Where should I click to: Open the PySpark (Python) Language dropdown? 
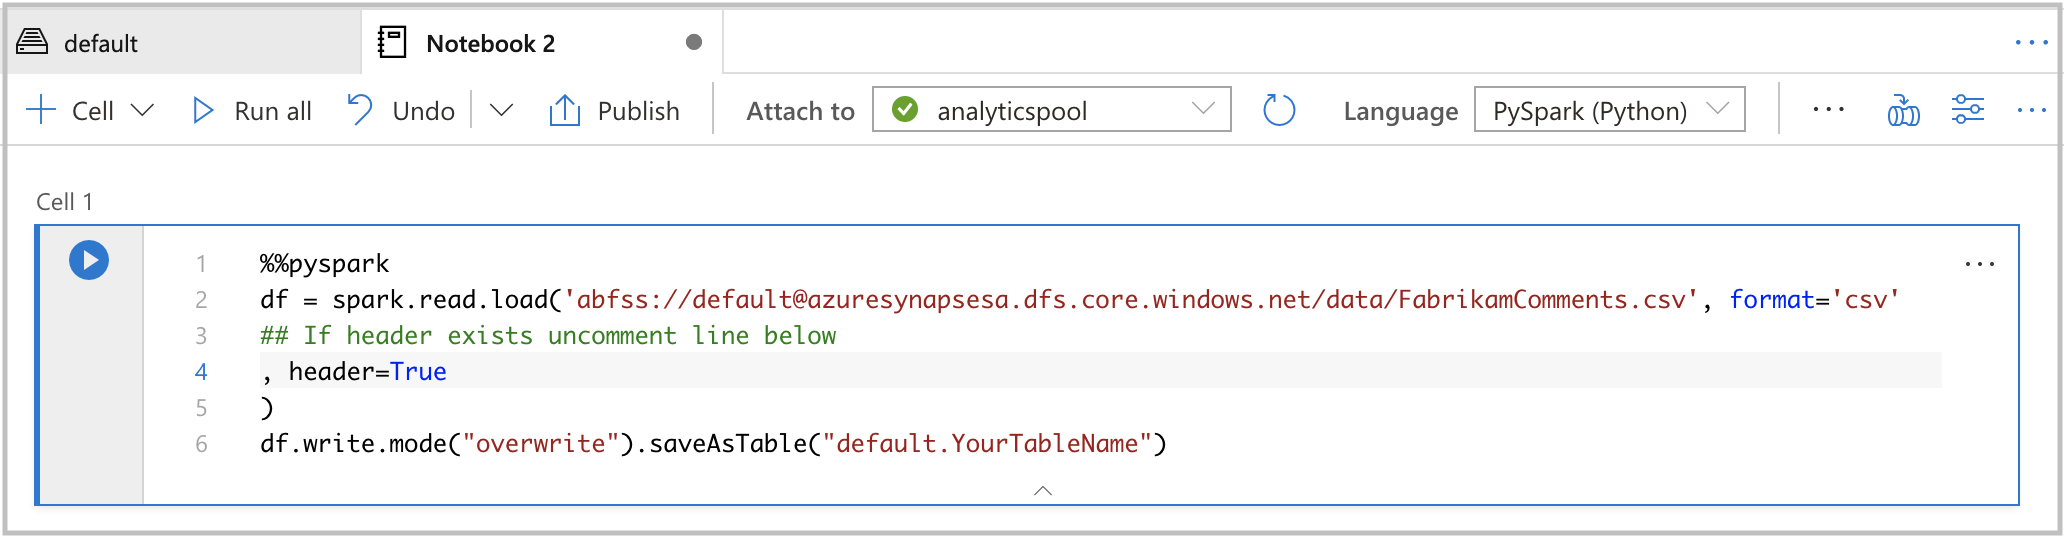pyautogui.click(x=1609, y=110)
